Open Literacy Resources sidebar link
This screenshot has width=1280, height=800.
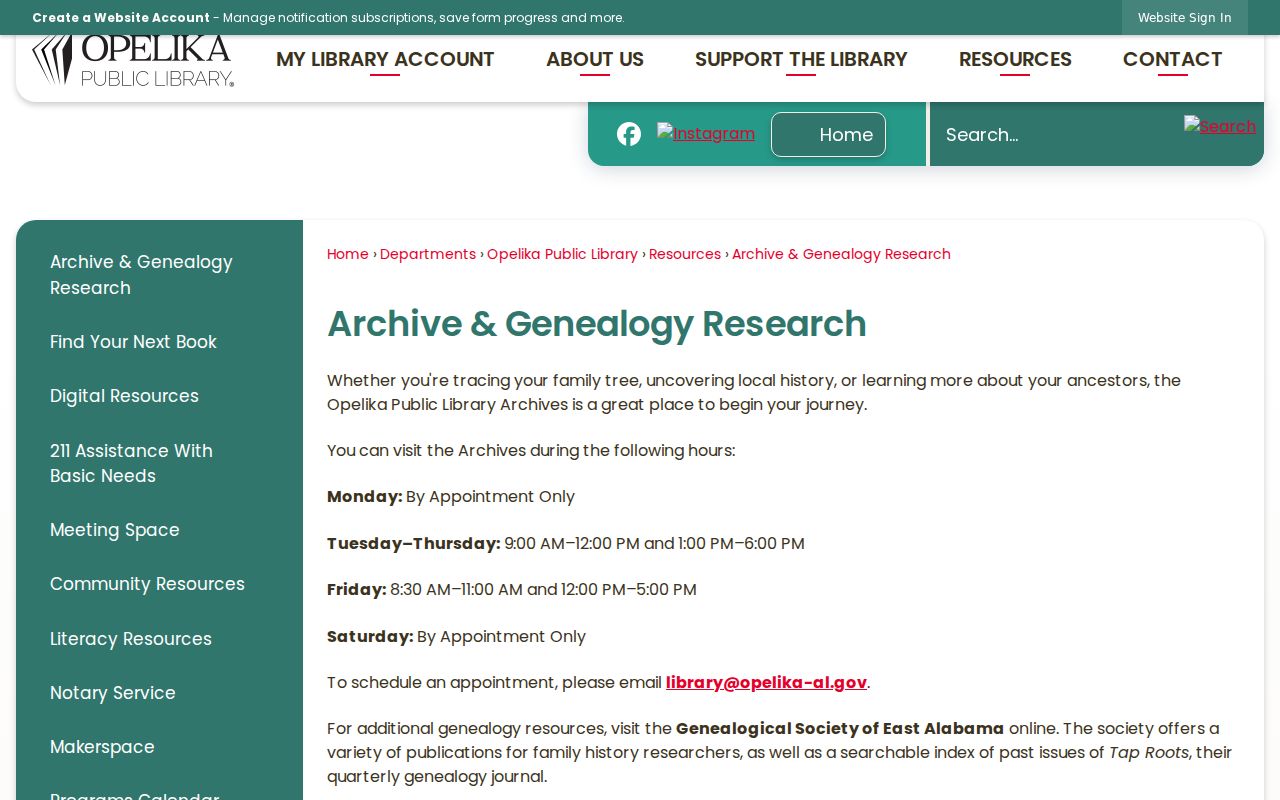(159, 639)
